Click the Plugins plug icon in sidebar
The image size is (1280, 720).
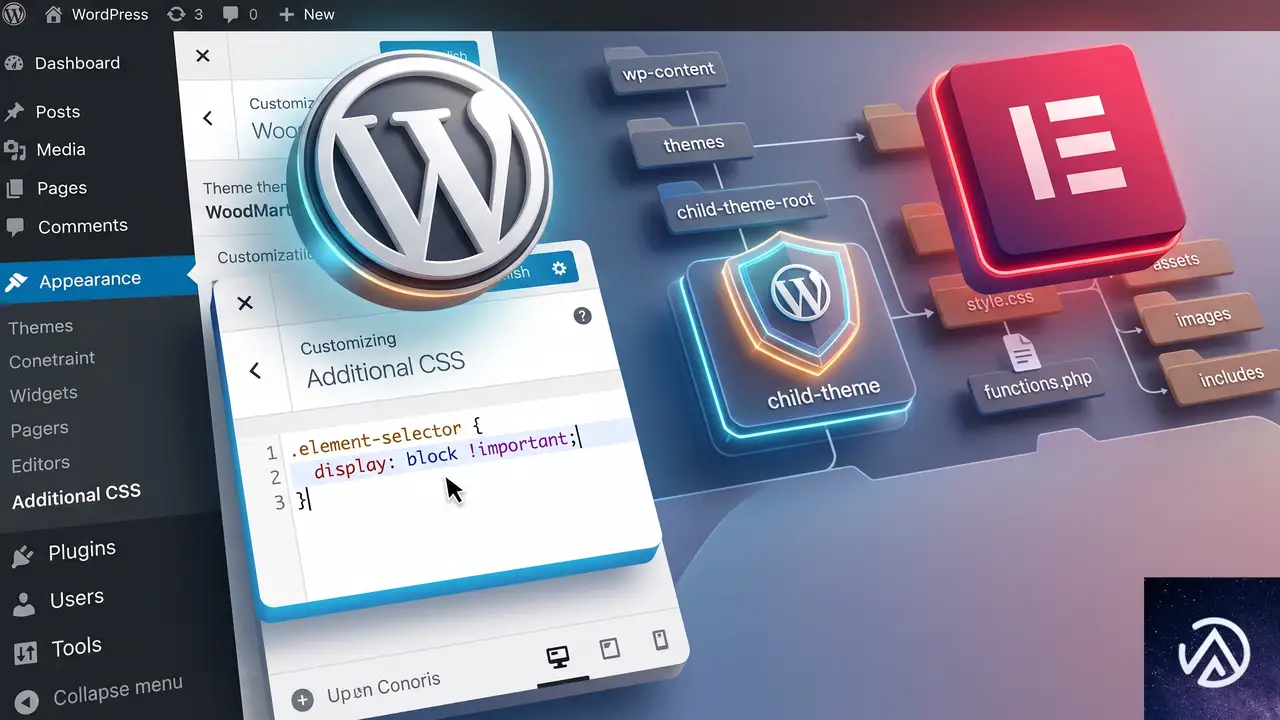coord(22,557)
